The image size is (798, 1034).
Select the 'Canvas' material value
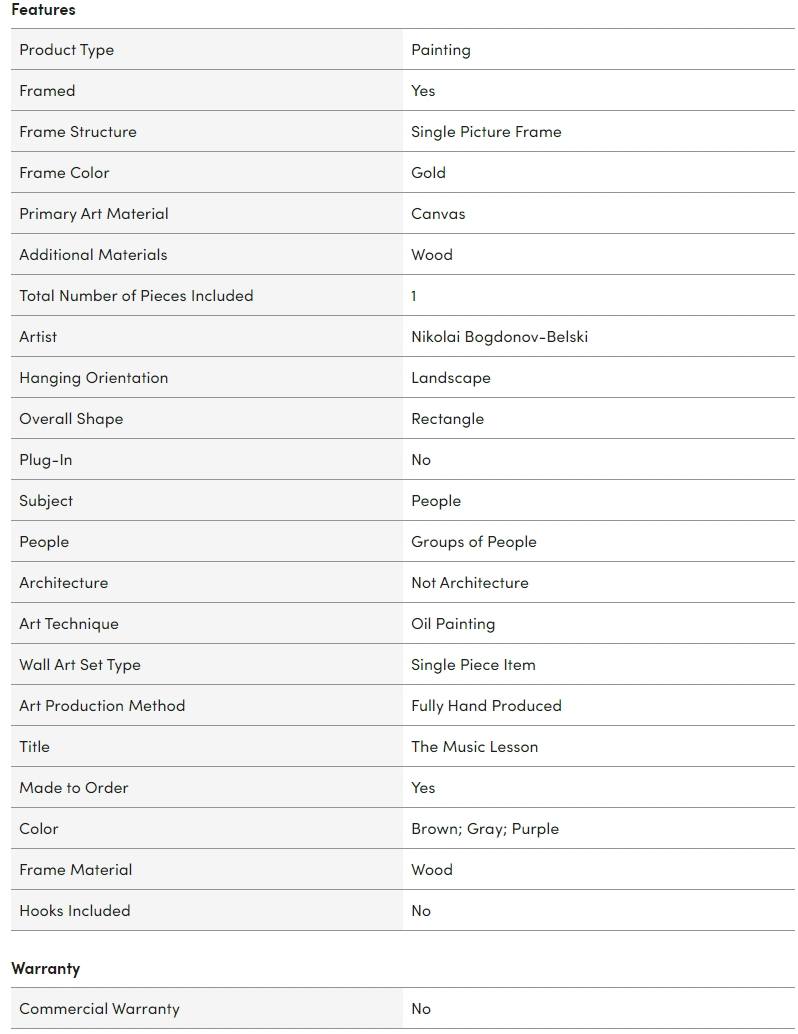click(x=438, y=214)
